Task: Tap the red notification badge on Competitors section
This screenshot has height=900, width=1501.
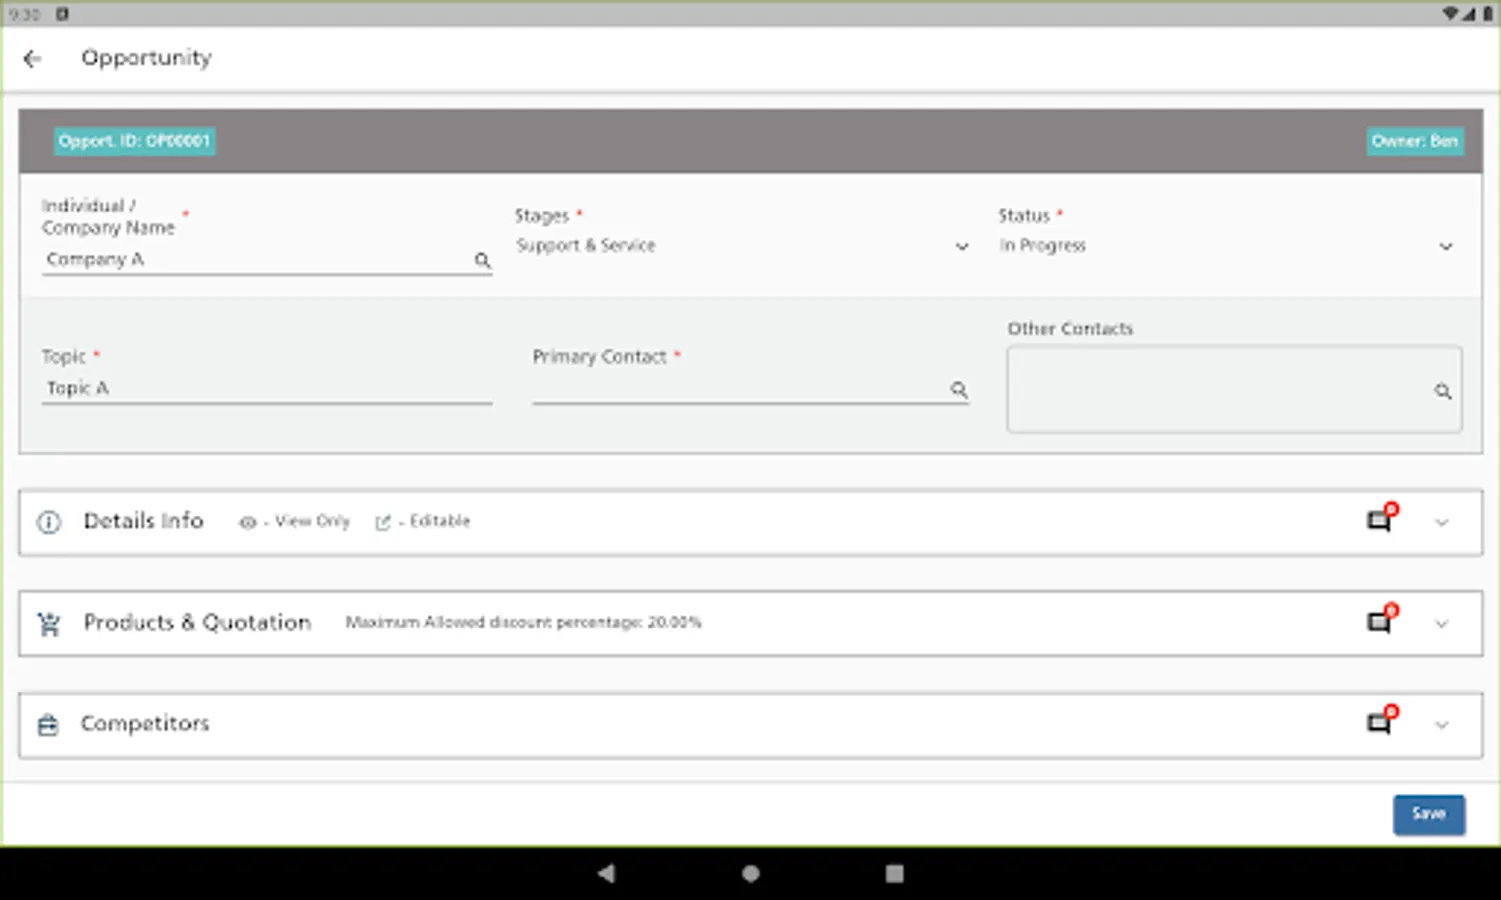Action: (1391, 710)
